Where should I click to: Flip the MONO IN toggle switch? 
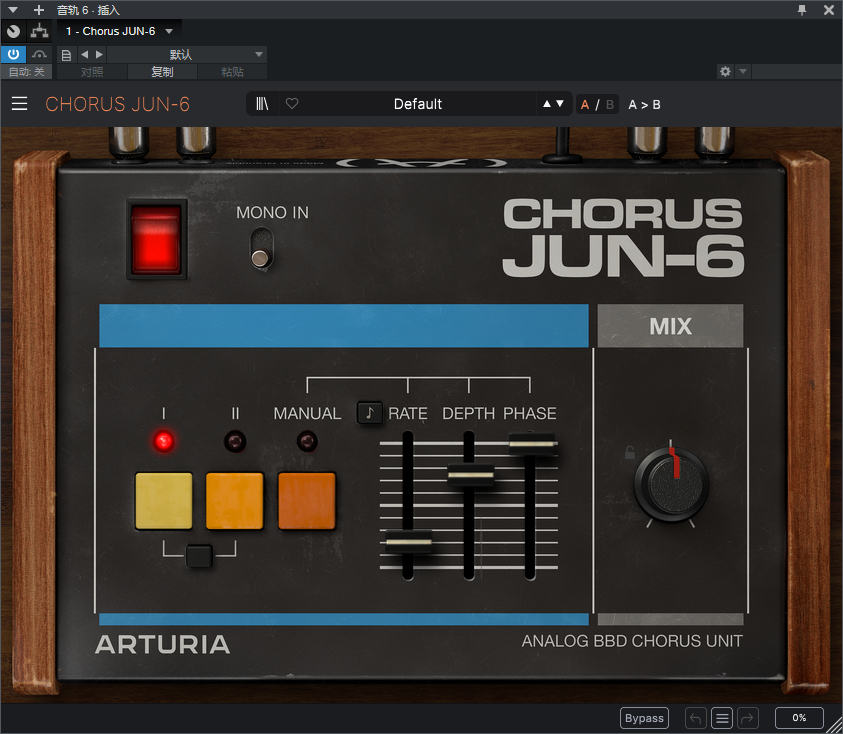tap(261, 248)
